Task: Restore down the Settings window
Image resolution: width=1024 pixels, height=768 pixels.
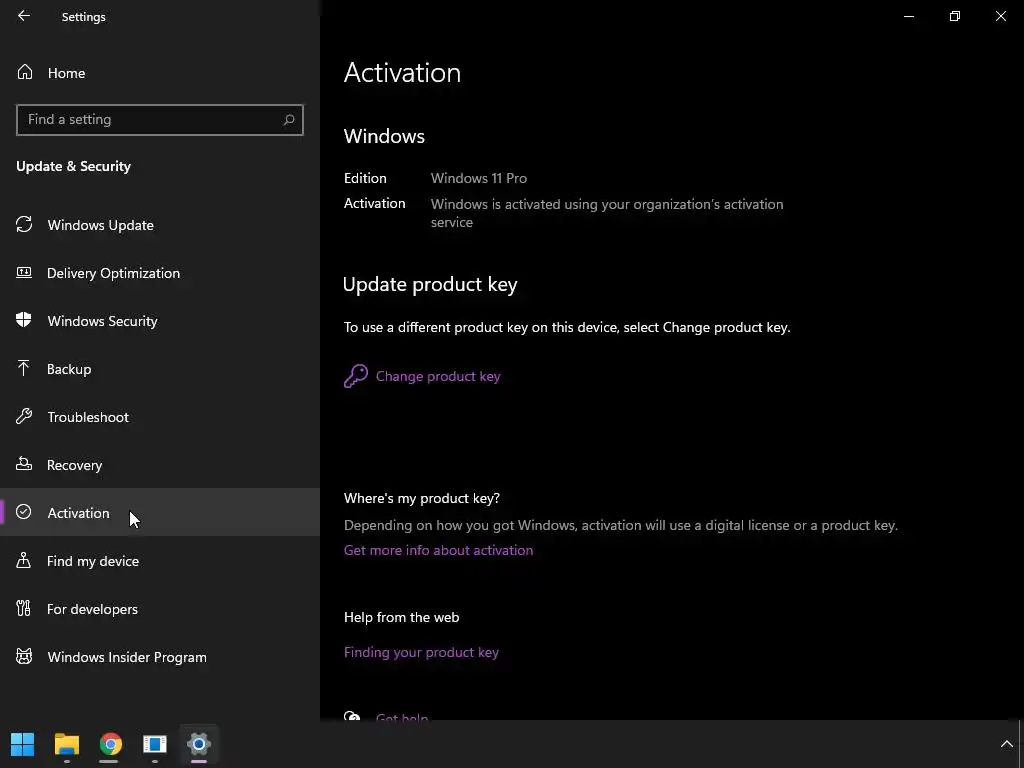Action: [x=955, y=16]
